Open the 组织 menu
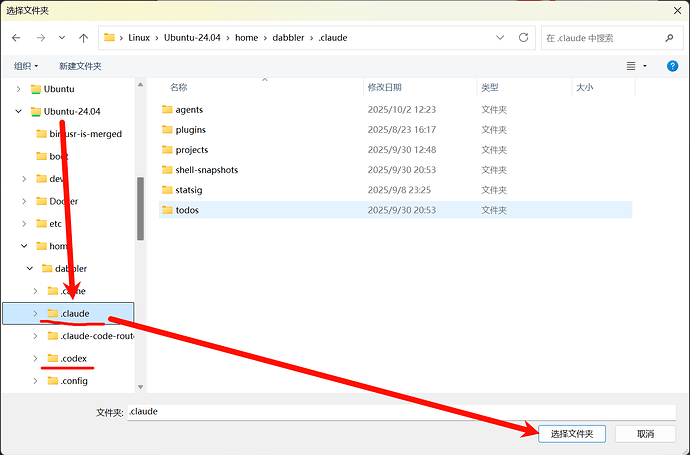Screen dimensions: 690x455 tap(25, 66)
